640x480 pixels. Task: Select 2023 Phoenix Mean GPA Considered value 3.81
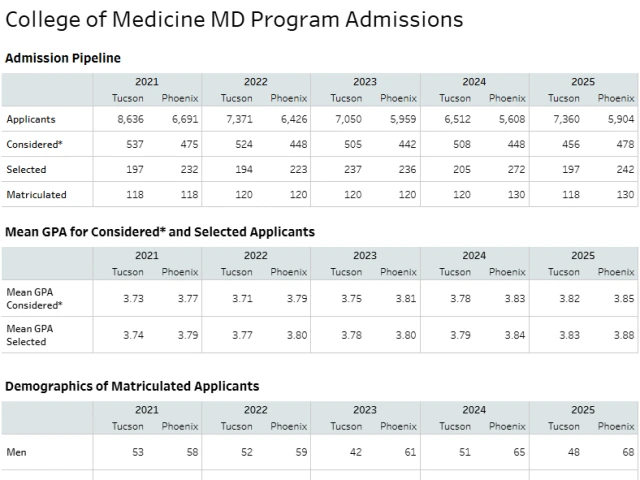tap(405, 298)
